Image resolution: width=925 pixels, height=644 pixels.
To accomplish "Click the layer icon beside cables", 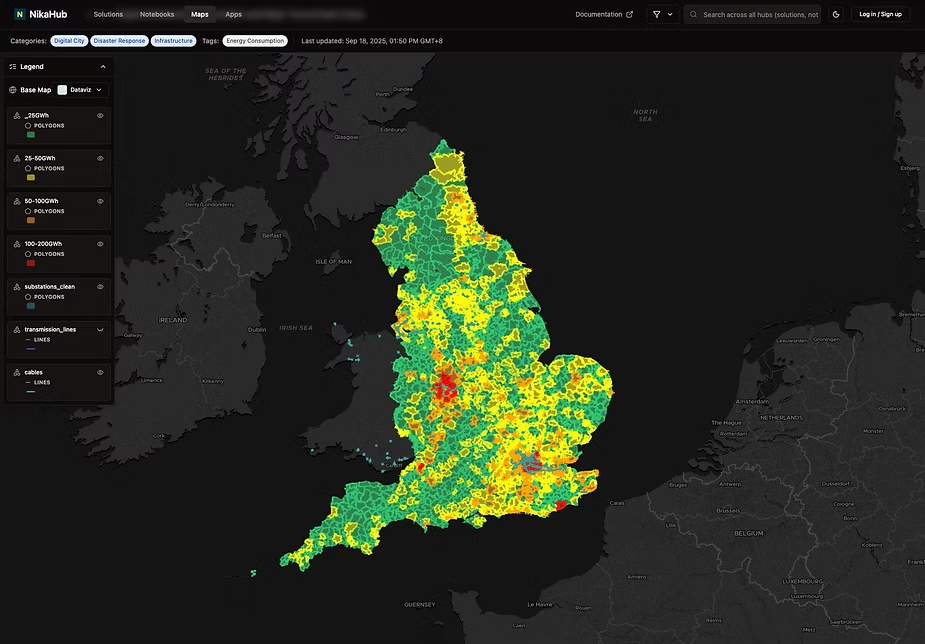I will click(x=17, y=373).
